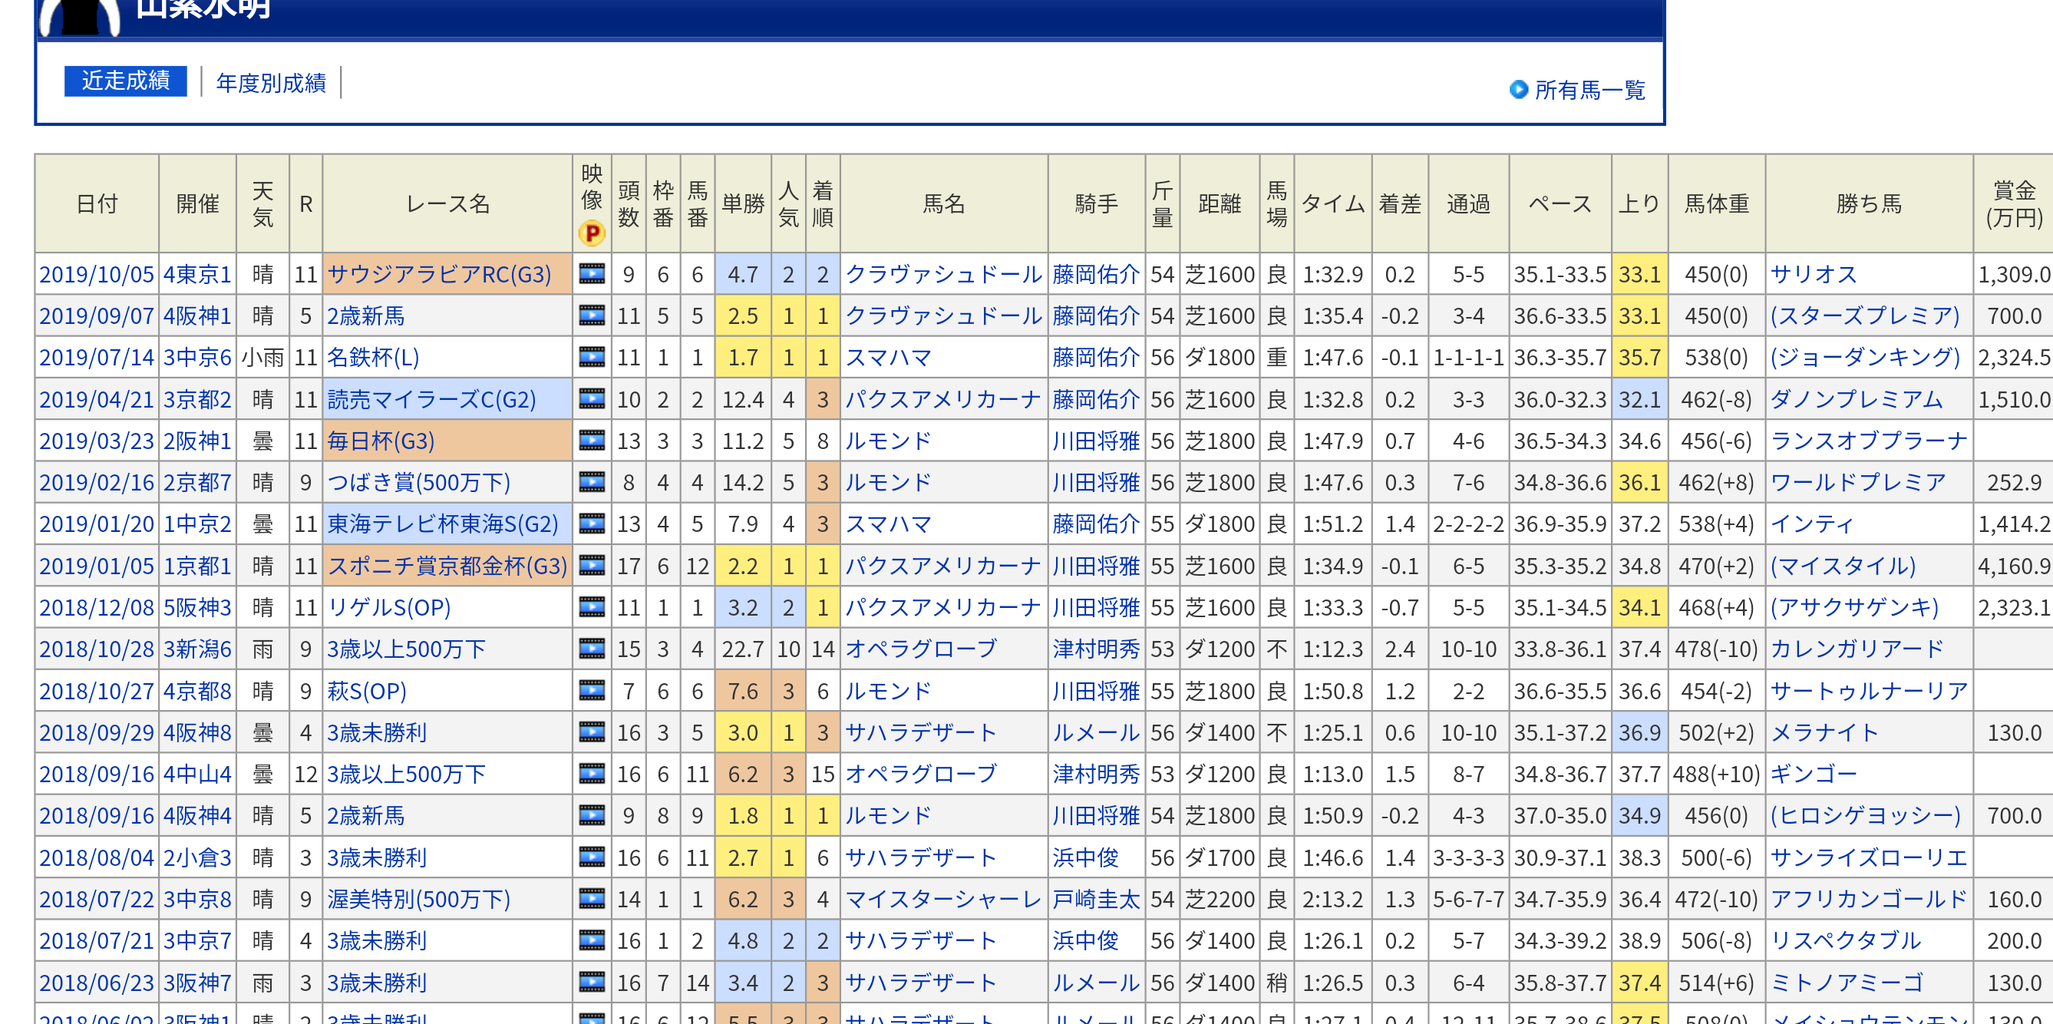Image resolution: width=2053 pixels, height=1024 pixels.
Task: Open jockey 津村明秀 in 2018/10/28 row
Action: (x=1096, y=649)
